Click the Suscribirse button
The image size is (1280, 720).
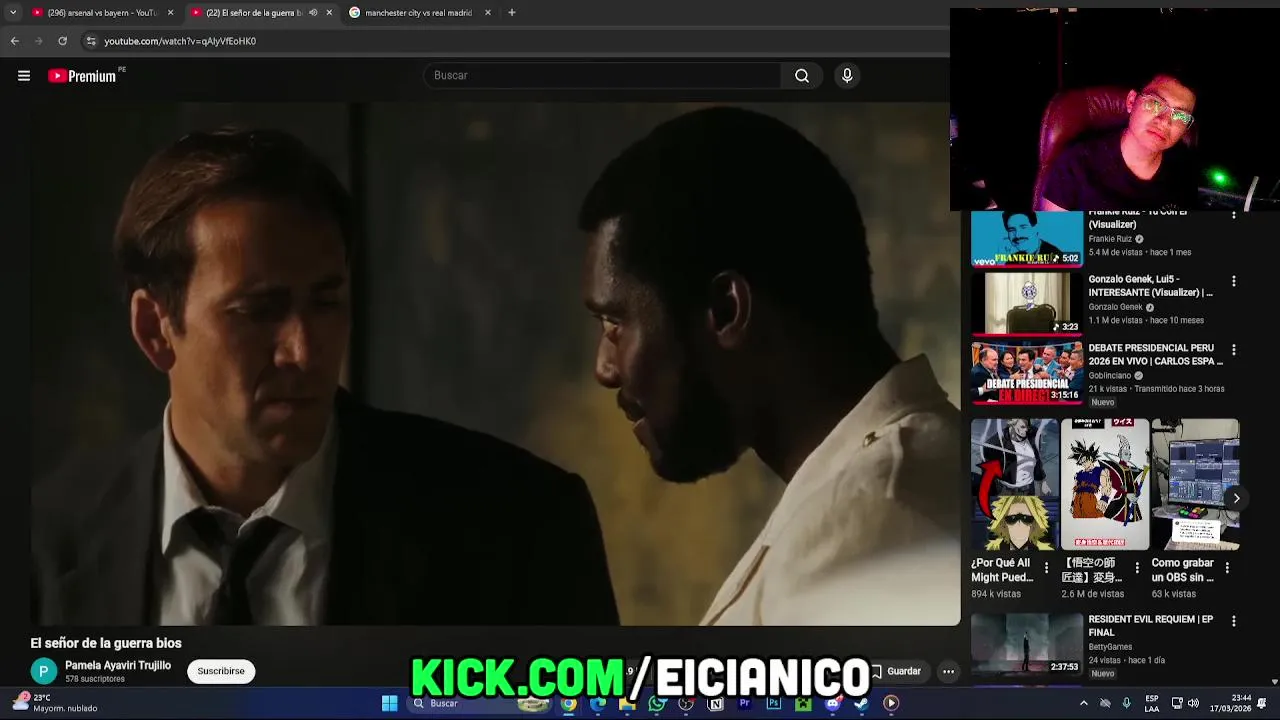coord(221,671)
